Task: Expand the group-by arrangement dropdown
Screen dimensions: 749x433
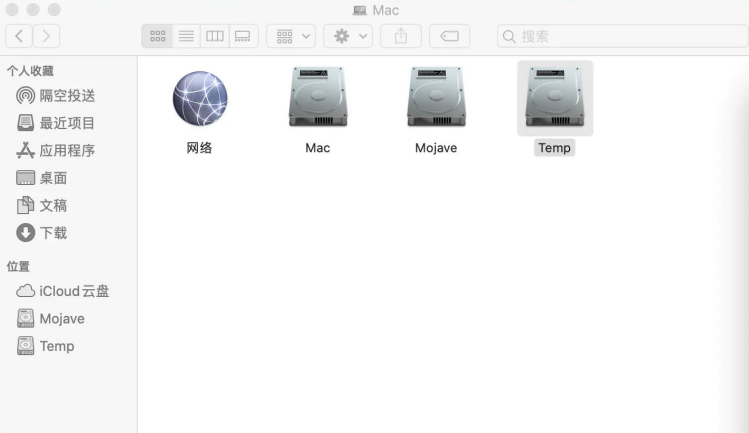Action: (290, 36)
